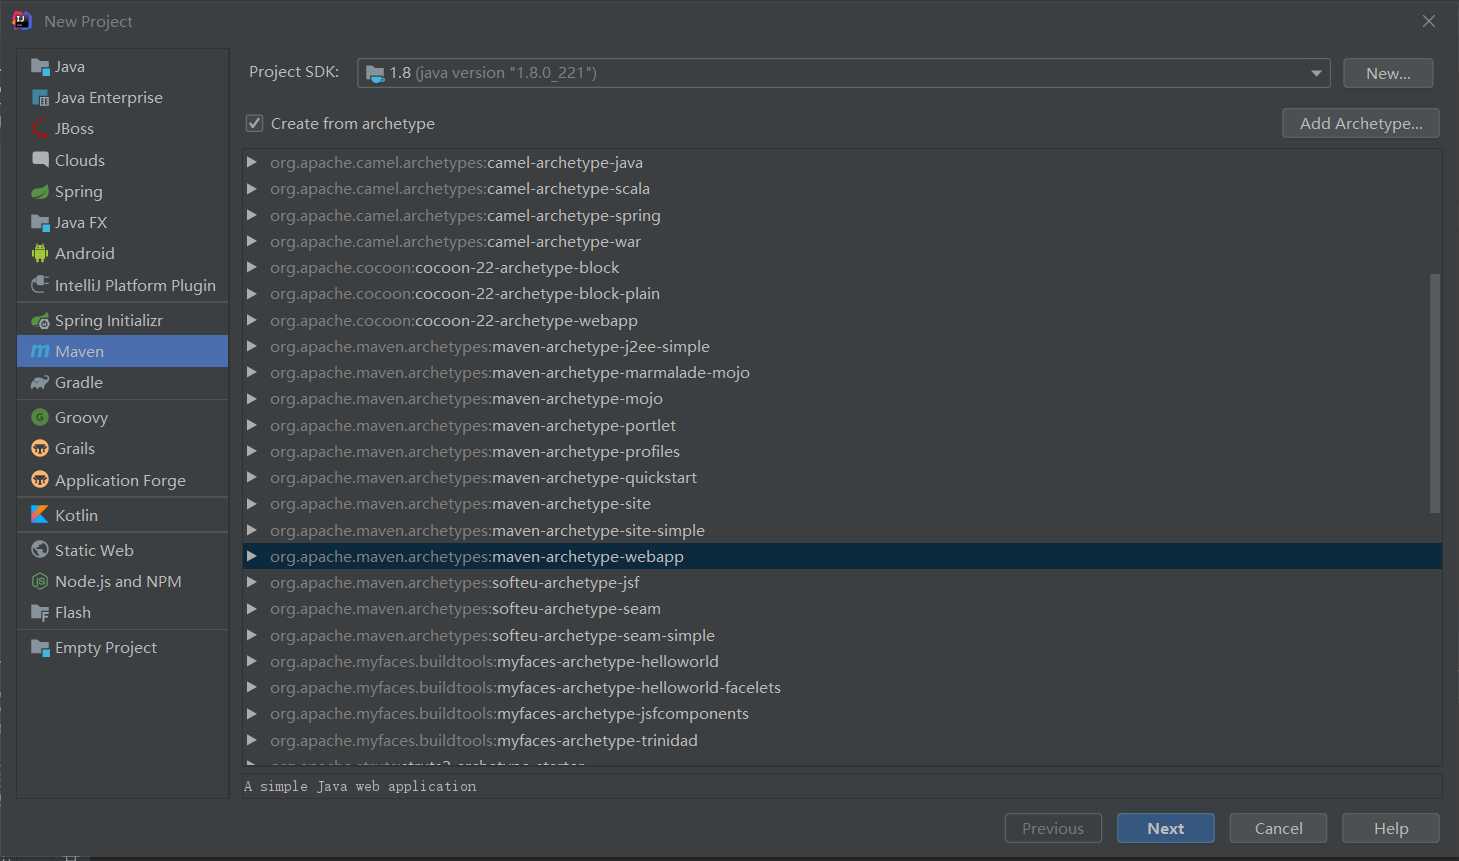Screen dimensions: 1459x861
Task: Select the Maven 'm' icon
Action: pos(40,352)
